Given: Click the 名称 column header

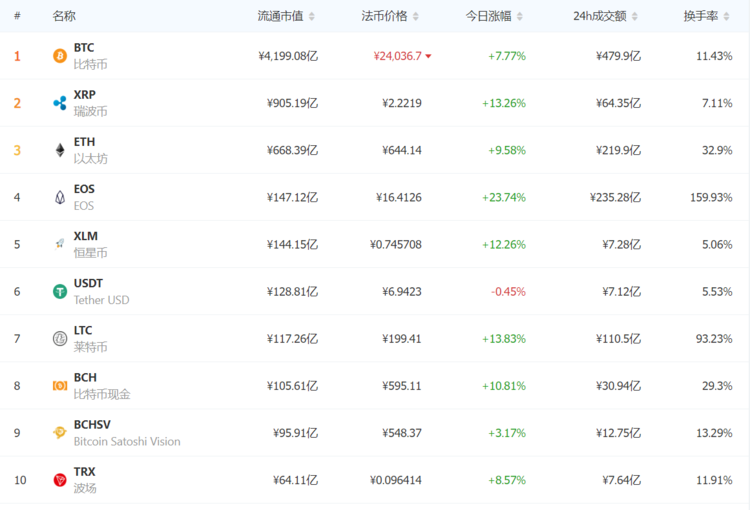Looking at the screenshot, I should click(64, 16).
